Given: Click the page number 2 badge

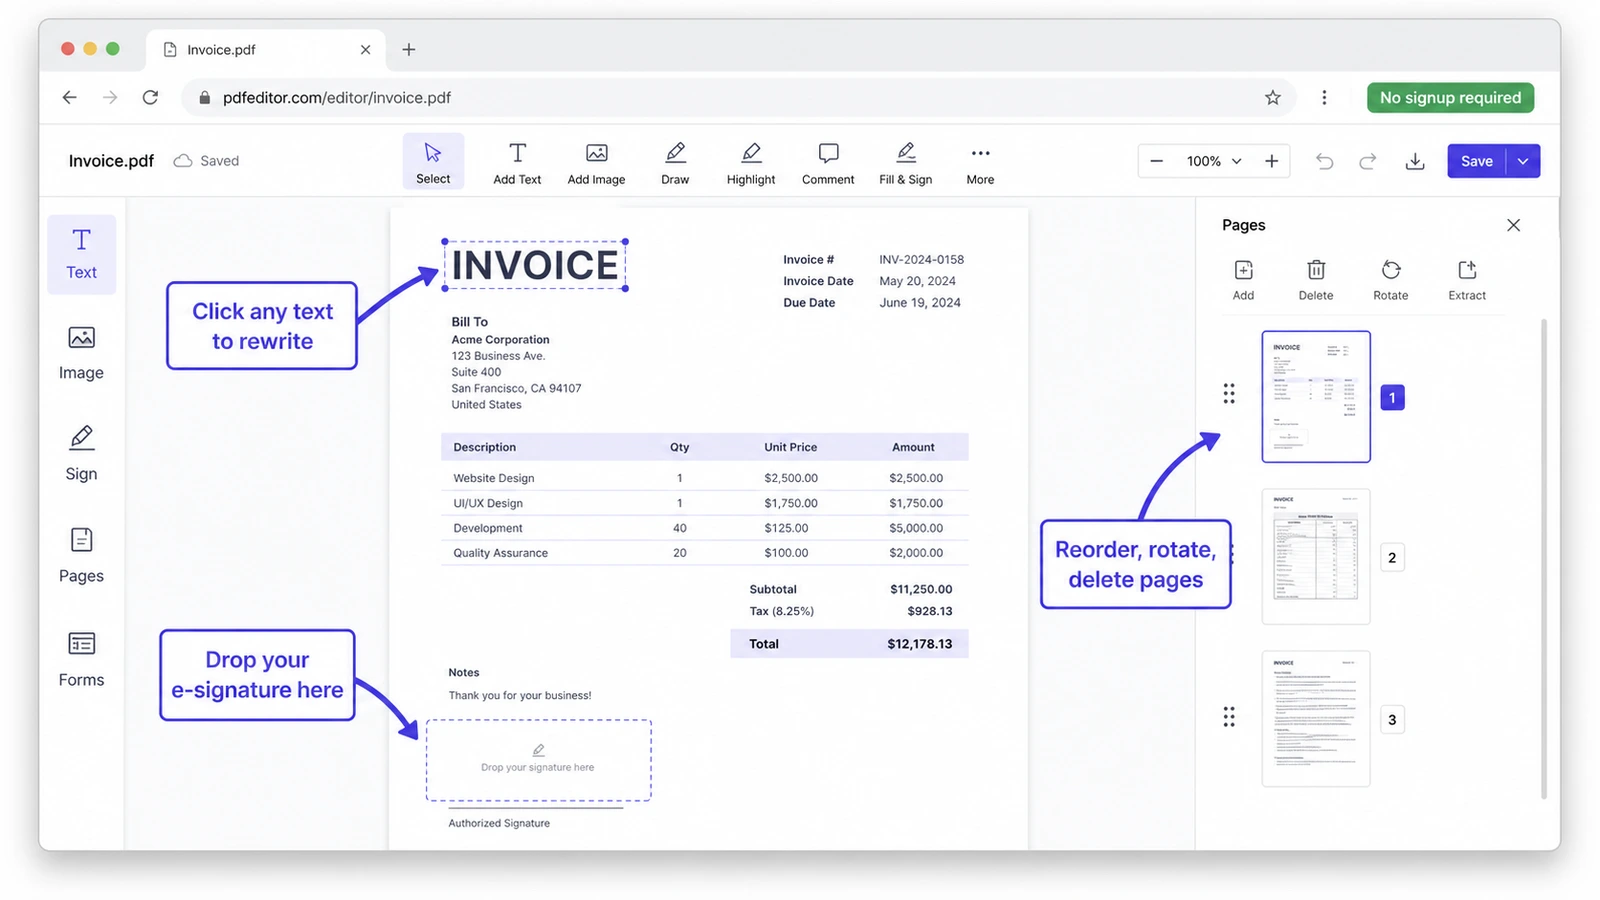Looking at the screenshot, I should pyautogui.click(x=1392, y=558).
